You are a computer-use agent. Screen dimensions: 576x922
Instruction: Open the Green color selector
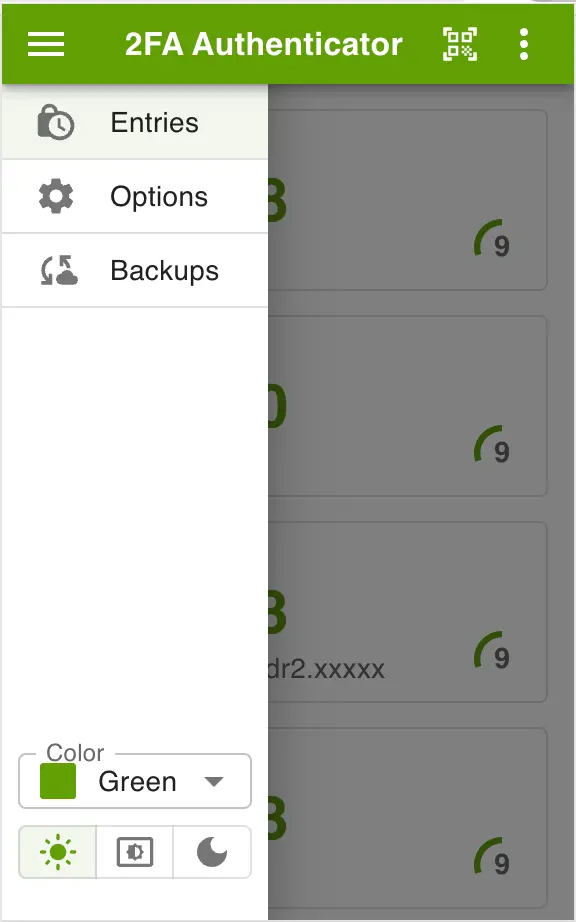point(135,781)
